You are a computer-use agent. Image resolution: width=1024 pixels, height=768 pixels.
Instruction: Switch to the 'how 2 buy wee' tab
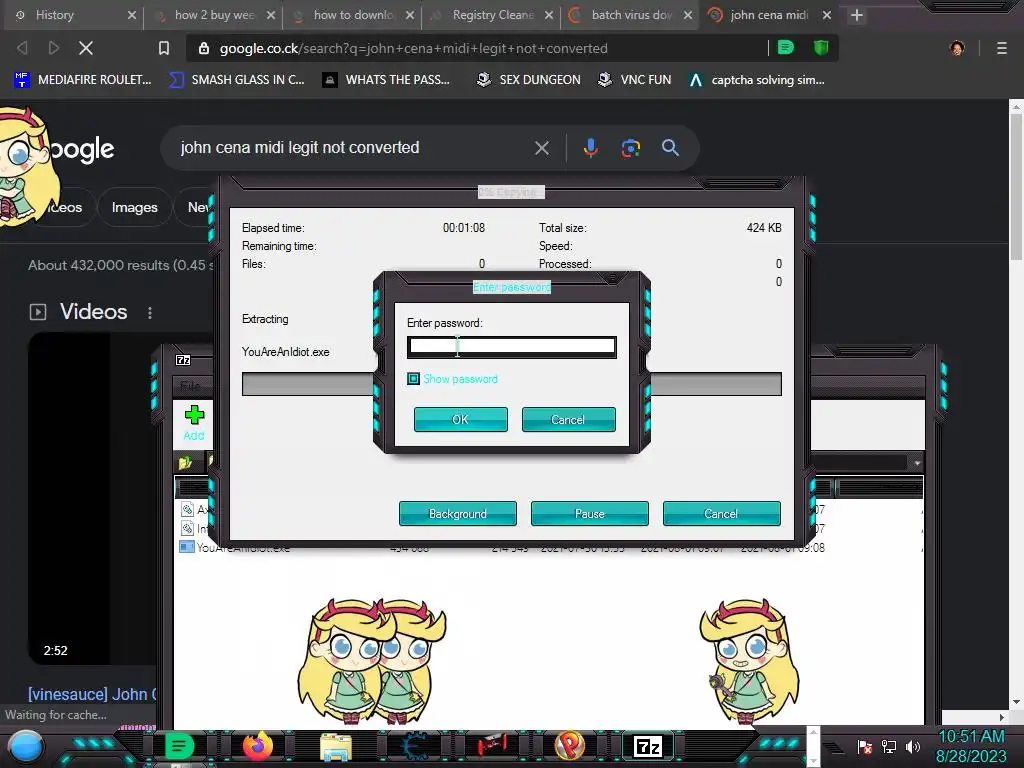click(x=214, y=15)
